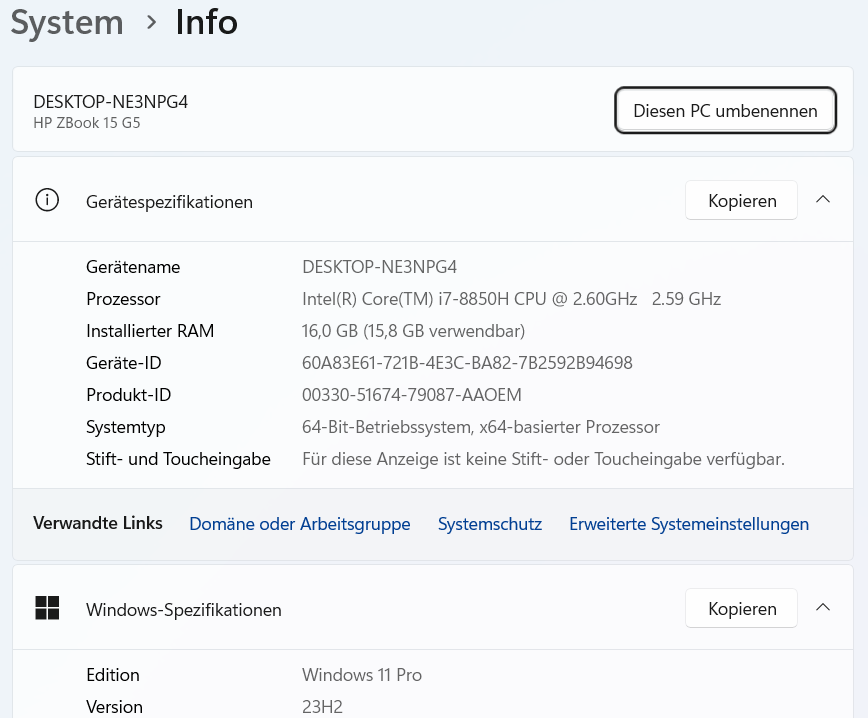Select the Gerätespezifikationen header text
This screenshot has width=868, height=718.
click(169, 202)
